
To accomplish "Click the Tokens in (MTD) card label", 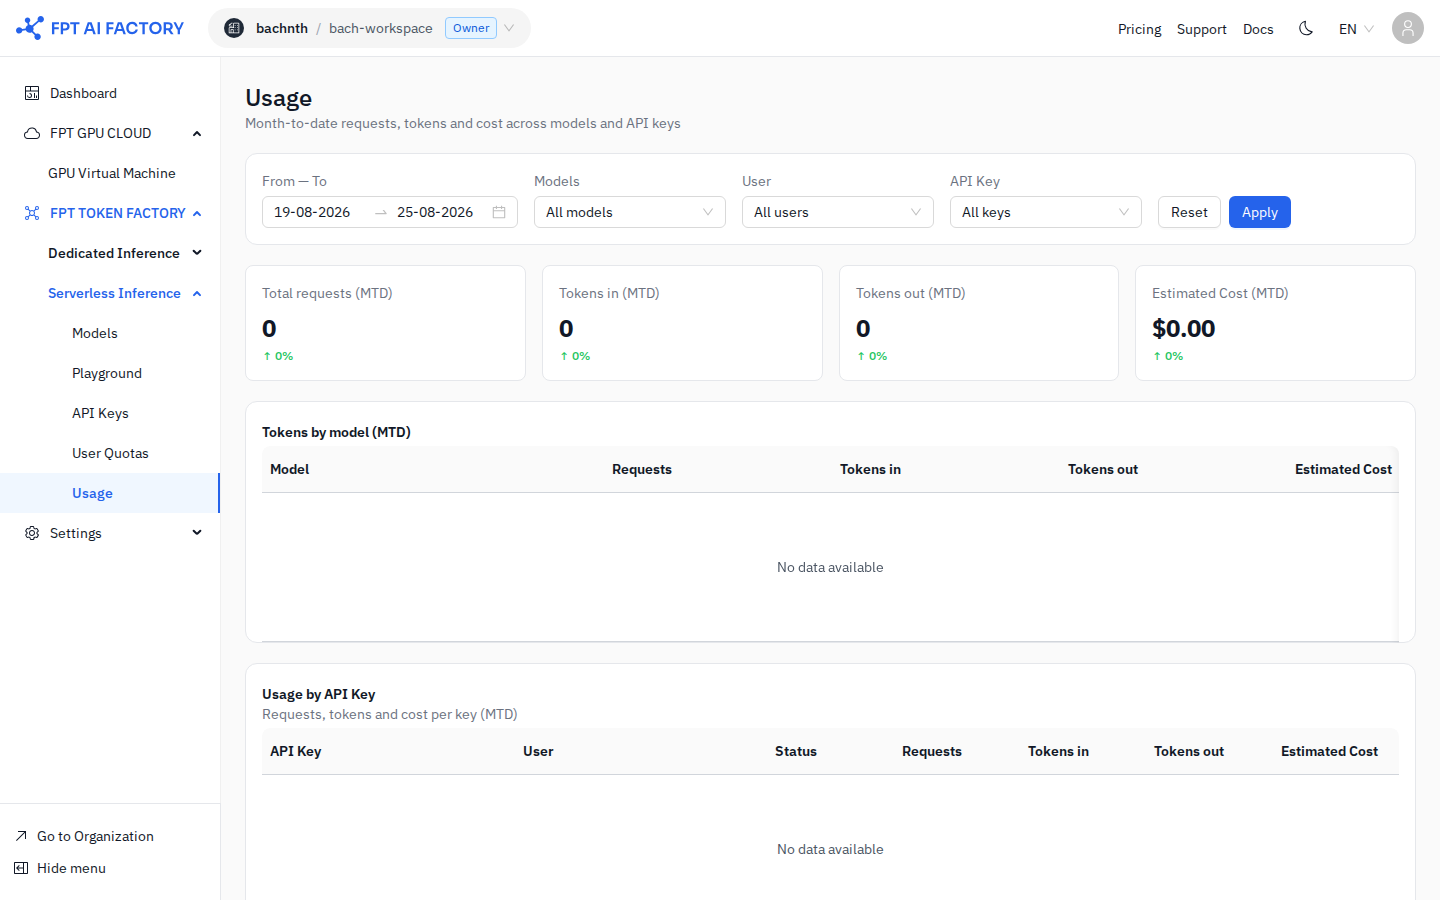I will [x=609, y=293].
